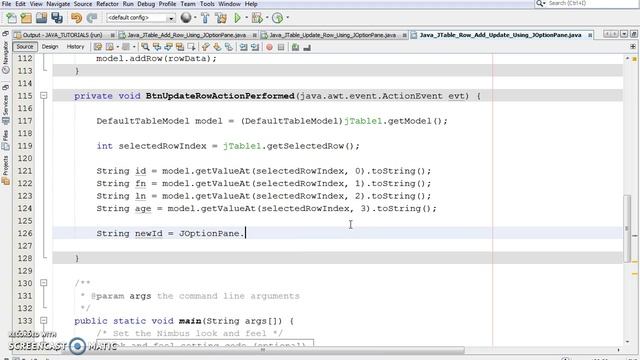Show opened documents list dropdown
Image resolution: width=640 pixels, height=360 pixels.
coord(624,34)
